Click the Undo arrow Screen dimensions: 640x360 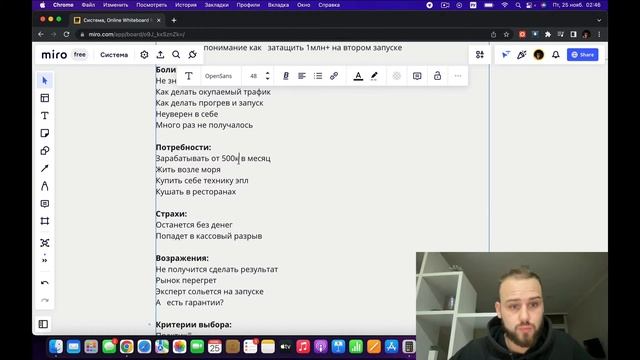point(45,282)
